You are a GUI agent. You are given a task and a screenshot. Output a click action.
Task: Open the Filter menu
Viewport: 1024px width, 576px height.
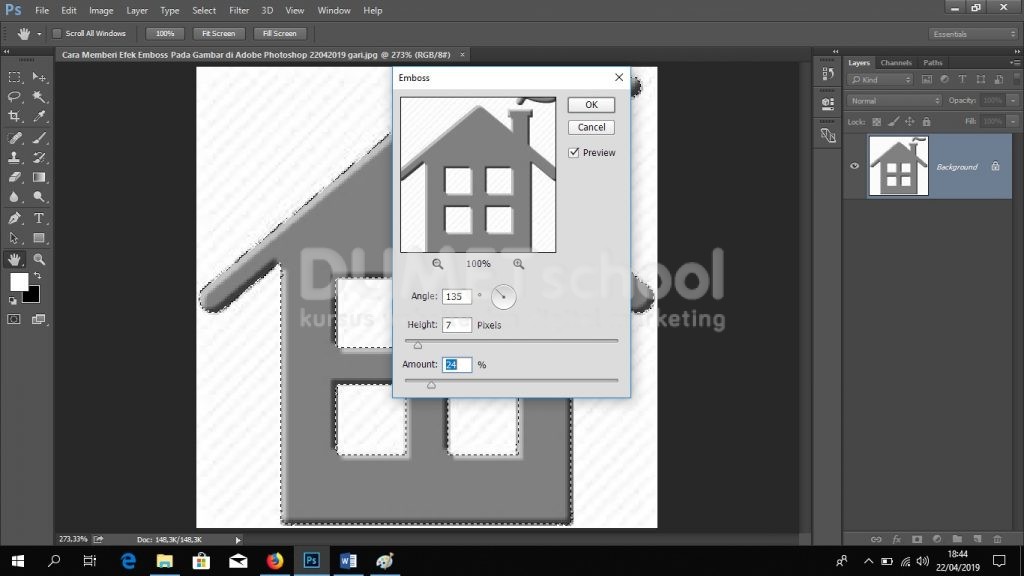(x=238, y=10)
